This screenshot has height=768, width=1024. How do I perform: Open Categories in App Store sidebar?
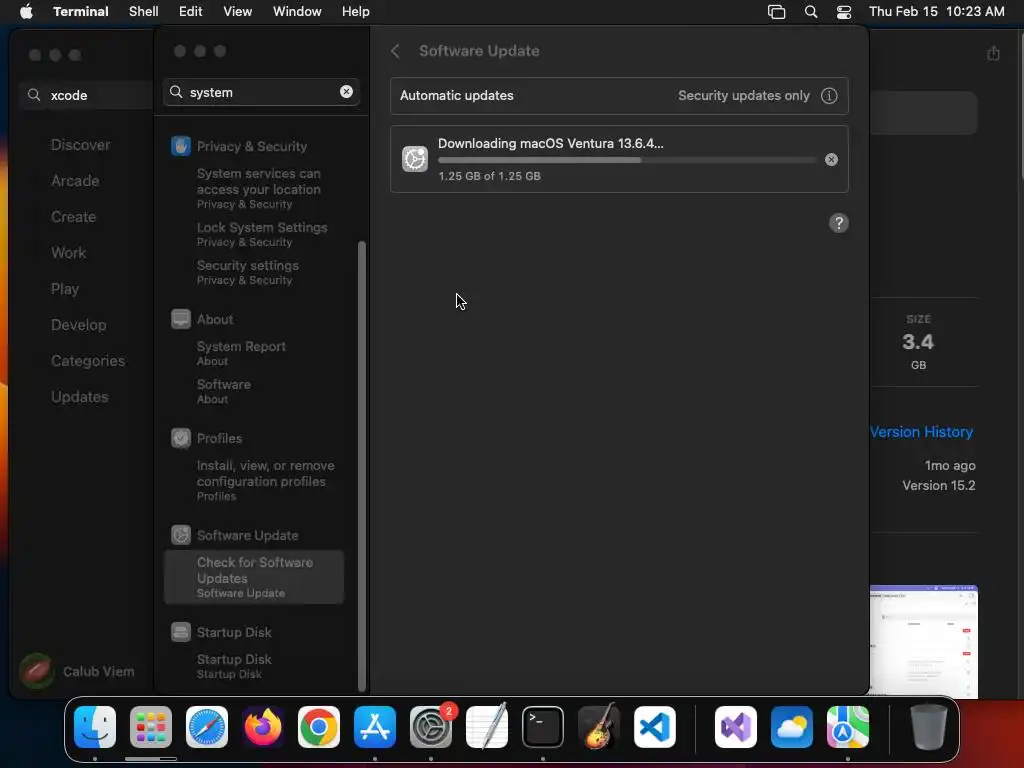[x=88, y=360]
